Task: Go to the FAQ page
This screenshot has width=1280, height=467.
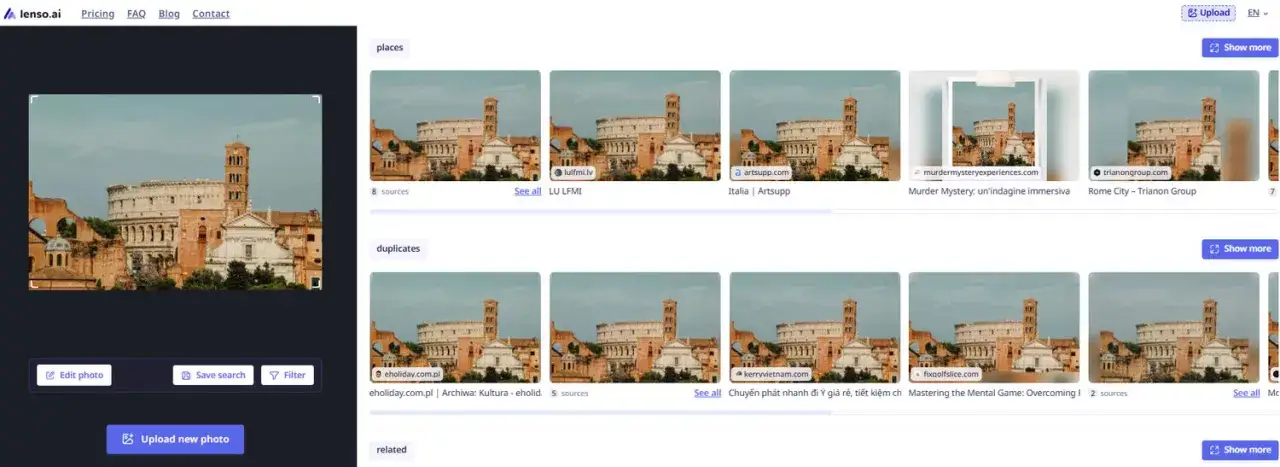Action: pyautogui.click(x=136, y=14)
